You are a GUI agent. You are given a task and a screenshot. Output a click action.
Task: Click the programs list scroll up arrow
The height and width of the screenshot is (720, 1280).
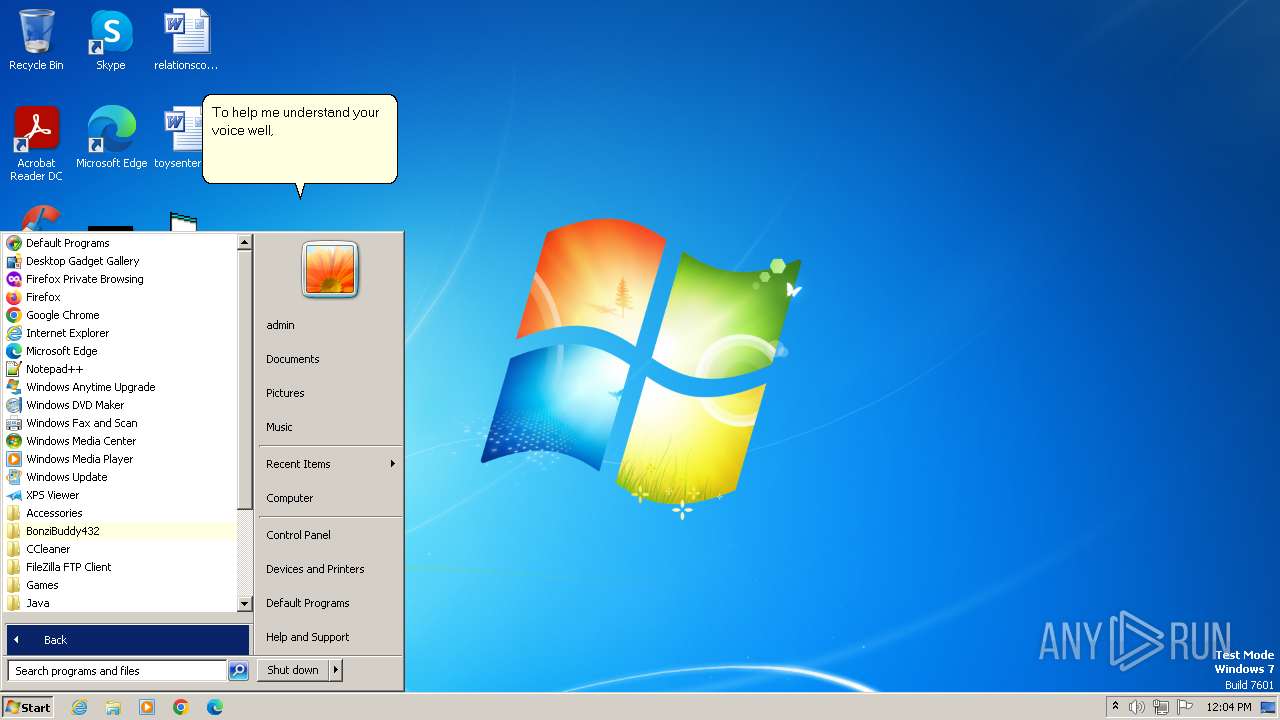click(244, 242)
